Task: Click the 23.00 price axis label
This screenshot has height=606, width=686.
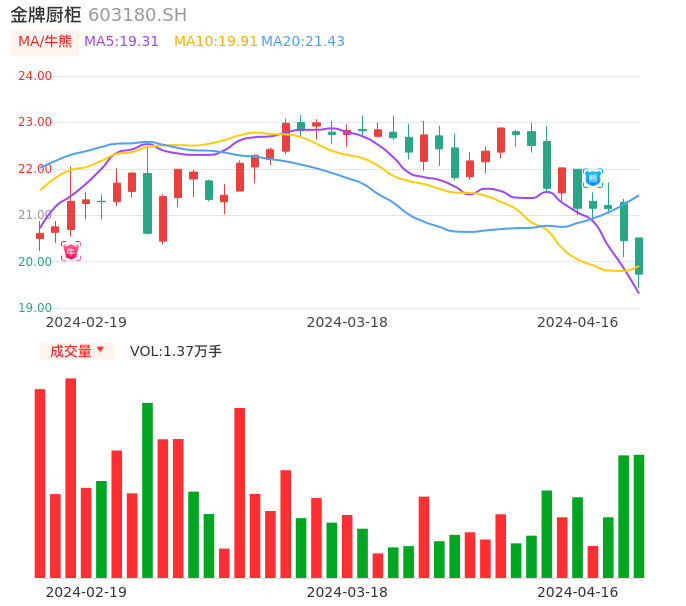Action: [35, 122]
